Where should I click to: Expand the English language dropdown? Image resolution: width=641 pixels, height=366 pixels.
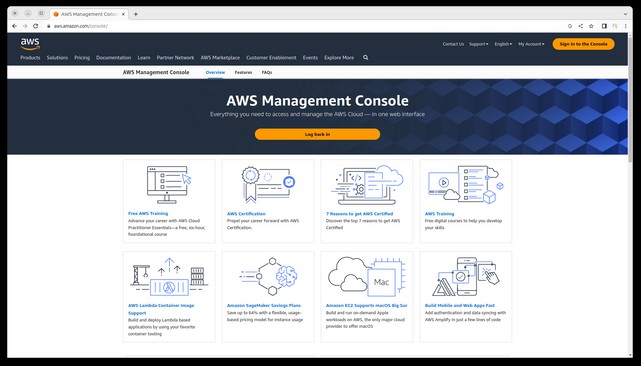pyautogui.click(x=503, y=44)
